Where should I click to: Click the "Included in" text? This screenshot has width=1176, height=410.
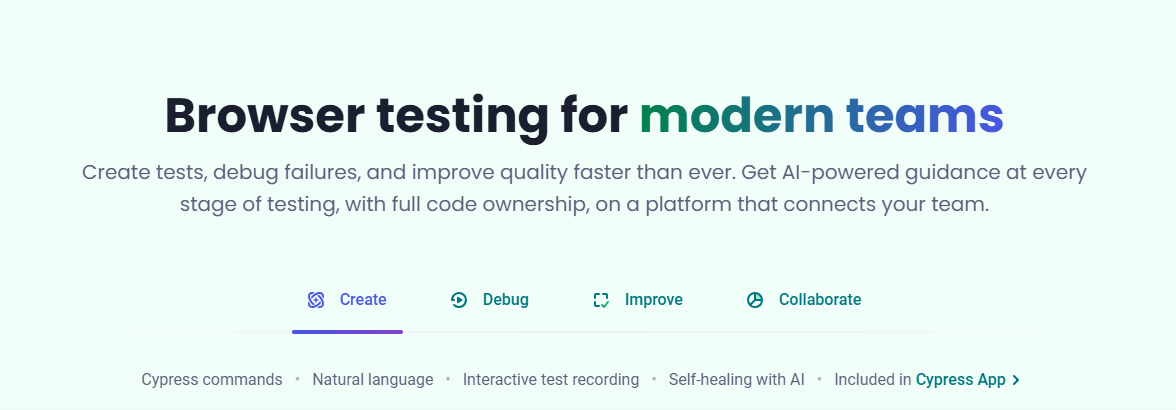click(872, 380)
